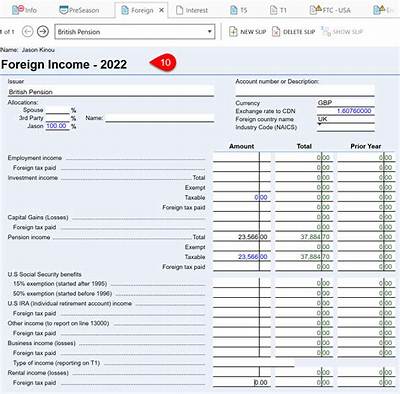Screen dimensions: 400x394
Task: Click the T1 tab document icon
Action: pyautogui.click(x=273, y=10)
